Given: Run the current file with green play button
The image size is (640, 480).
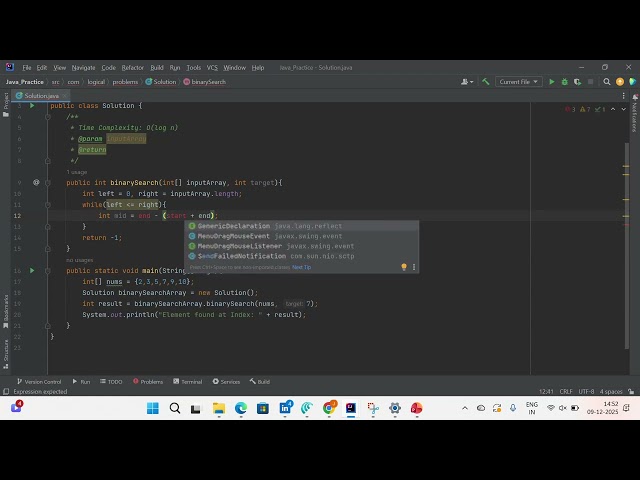Looking at the screenshot, I should pos(552,82).
